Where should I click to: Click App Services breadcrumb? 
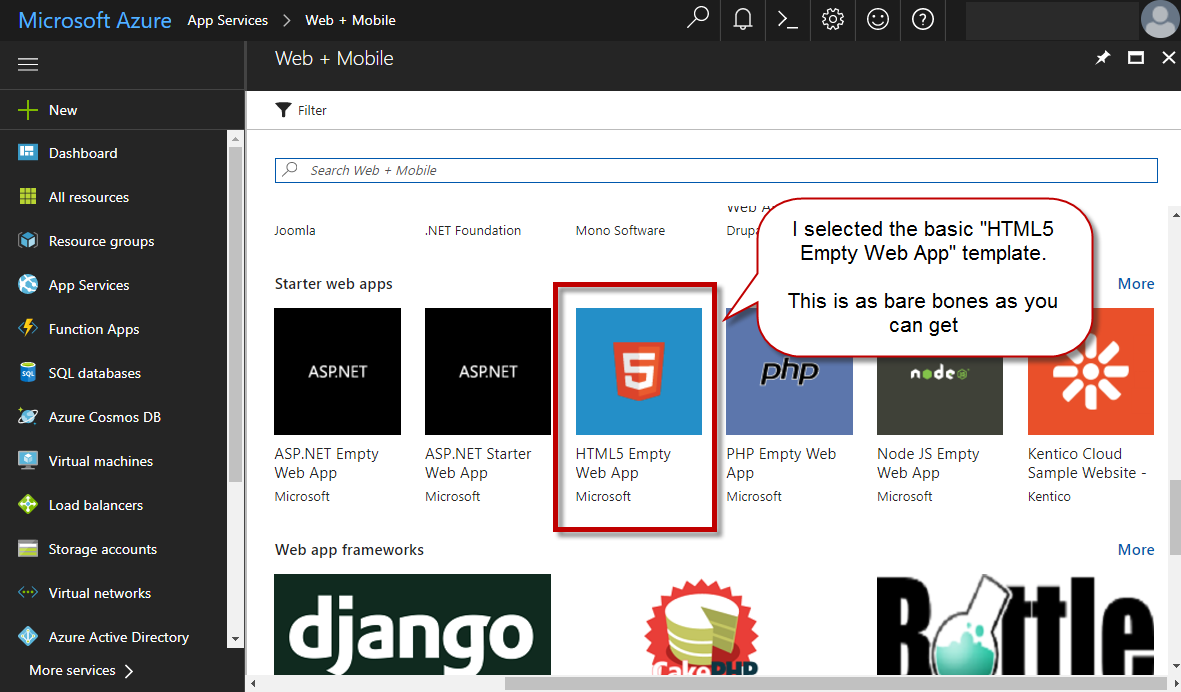coord(227,20)
